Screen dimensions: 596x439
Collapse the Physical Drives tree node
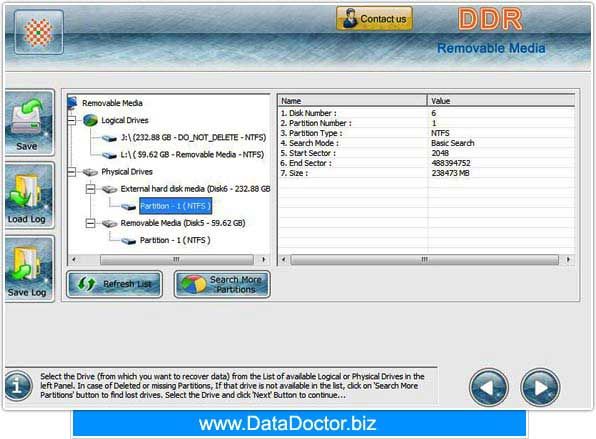tap(71, 172)
